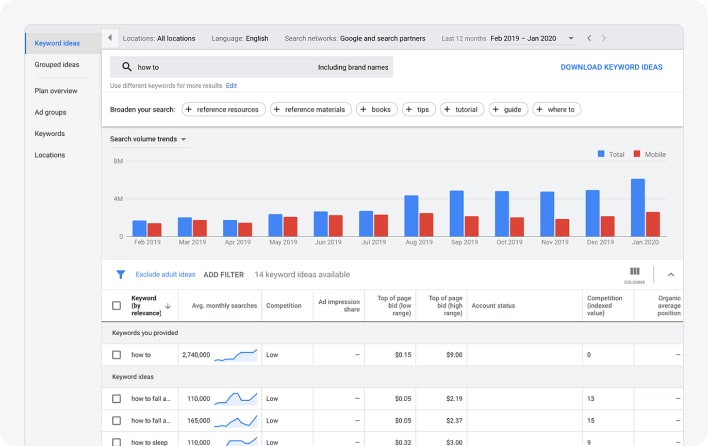Open the date range dropdown arrow
The width and height of the screenshot is (708, 446).
coord(571,38)
